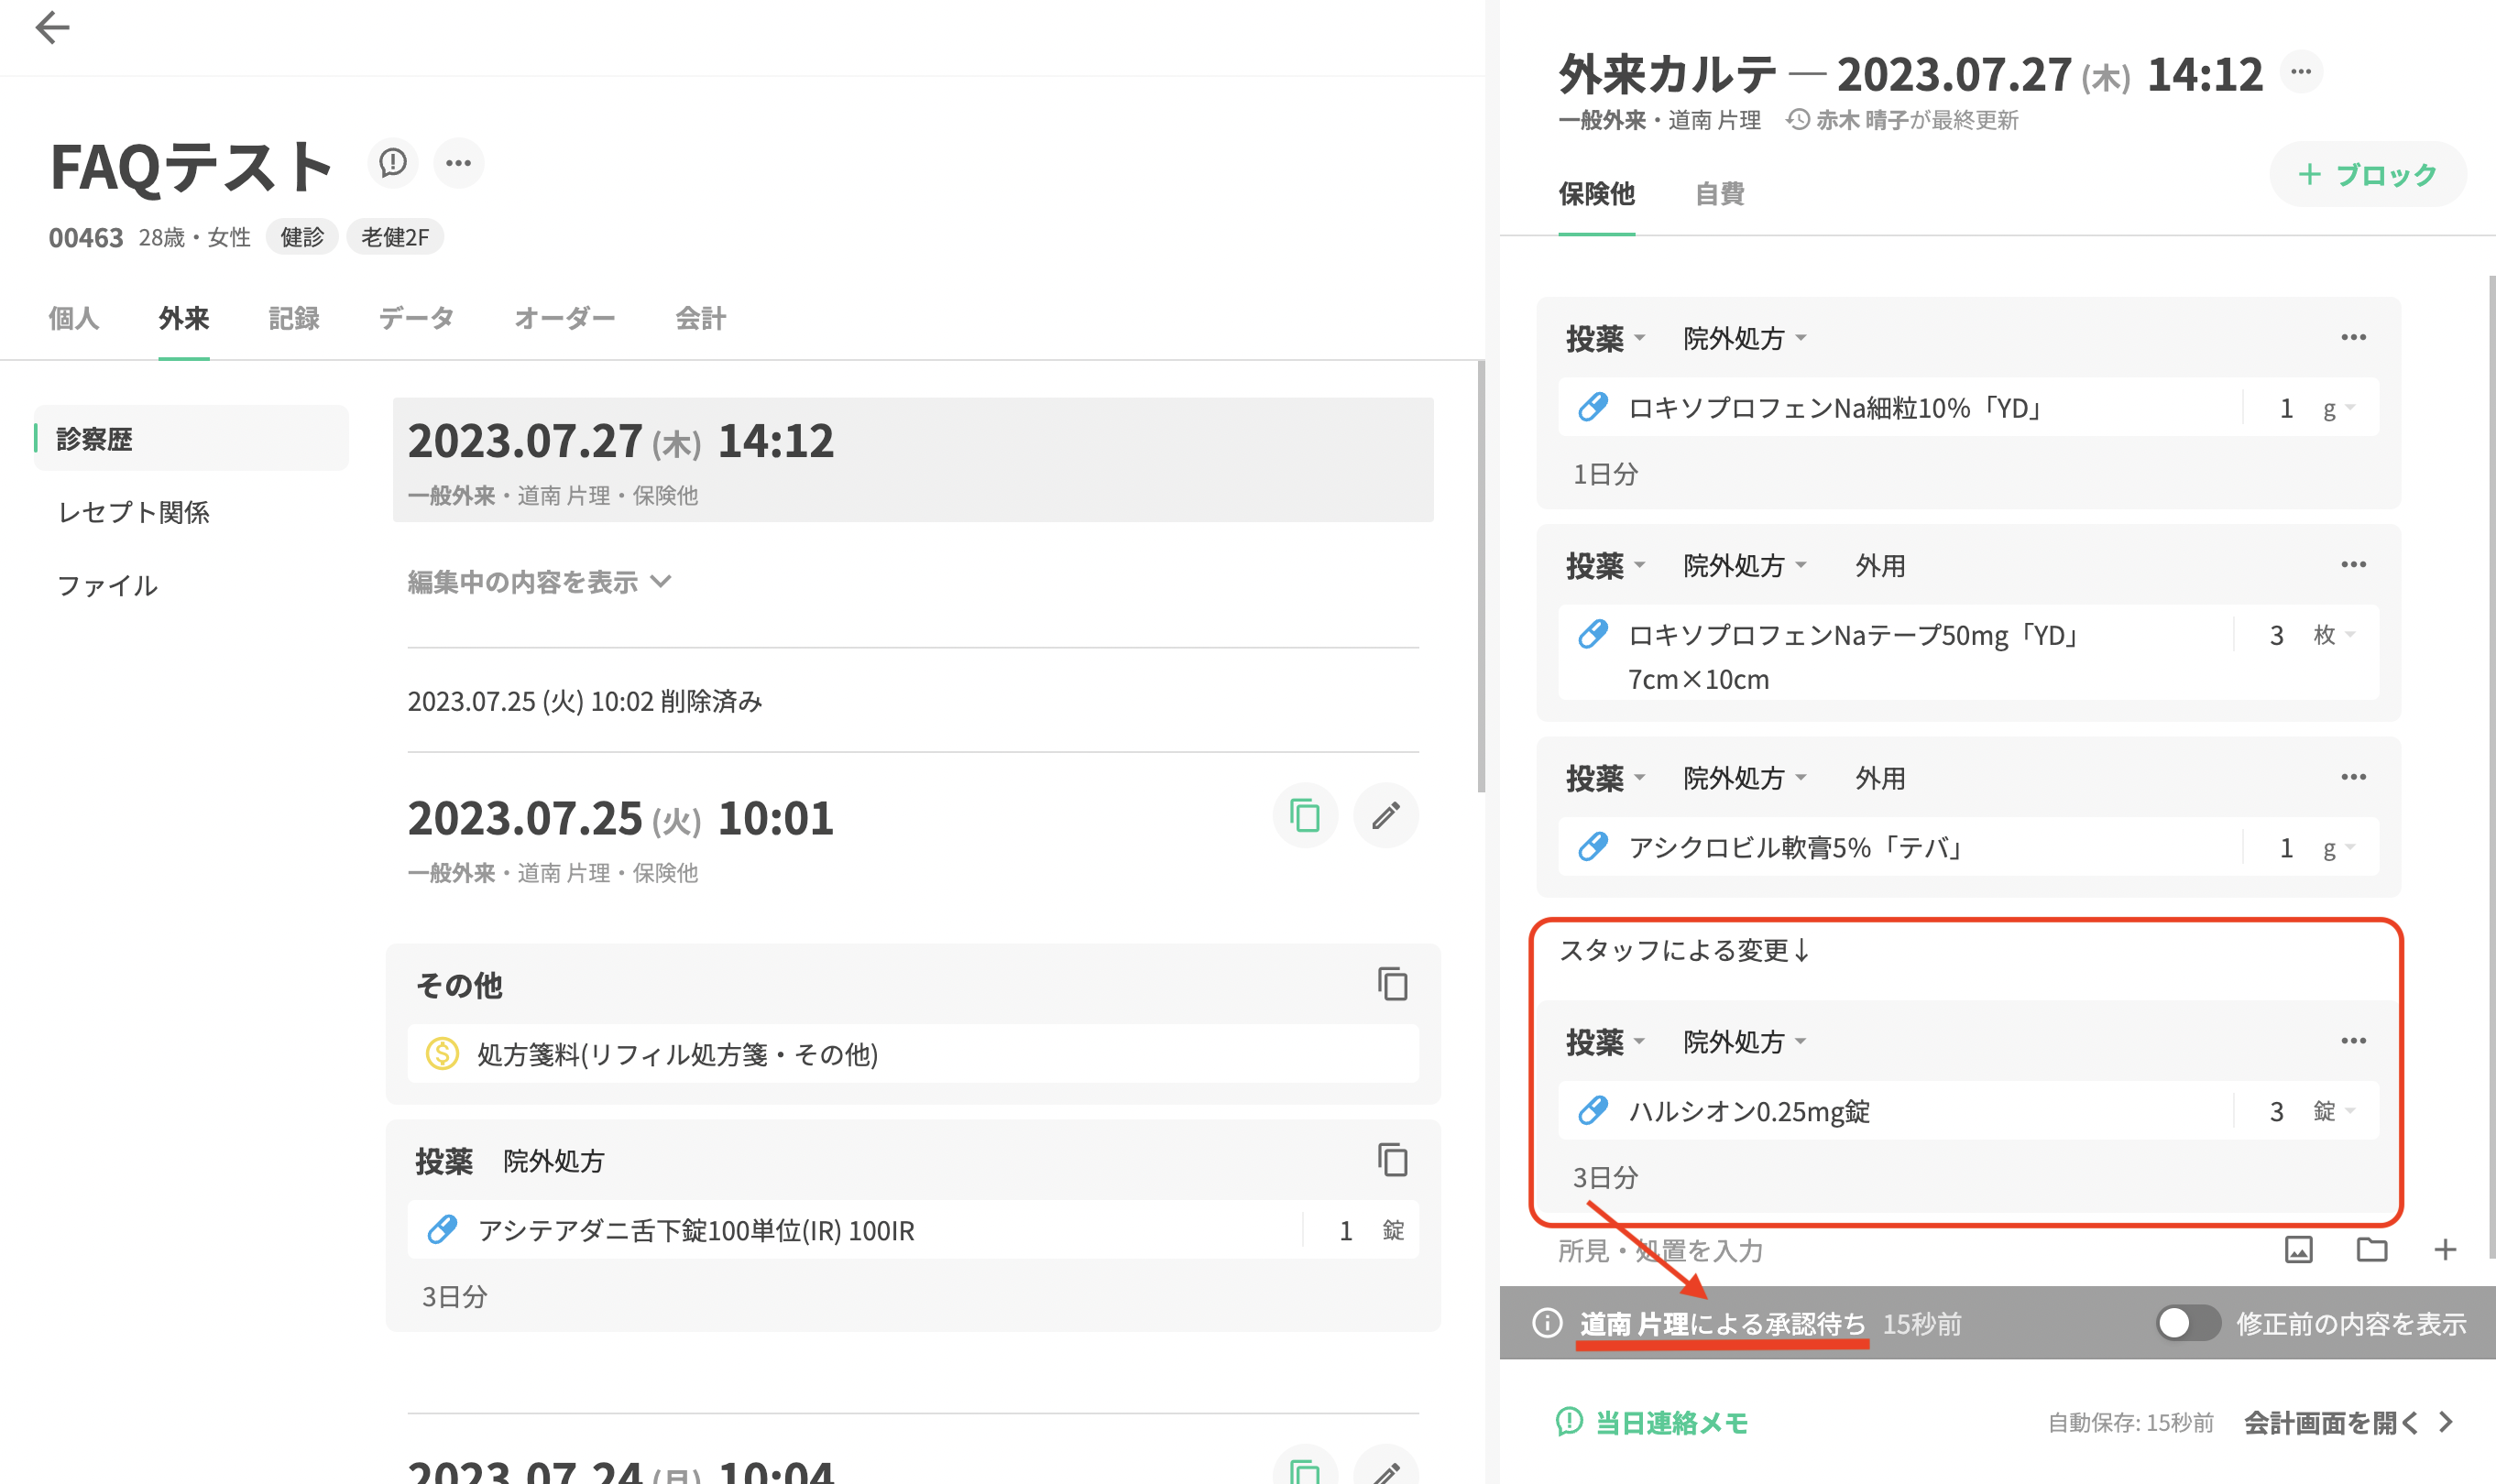Copy the 2023.07.25 10:01 visit record
Screen dimensions: 2496x1484
click(1304, 816)
